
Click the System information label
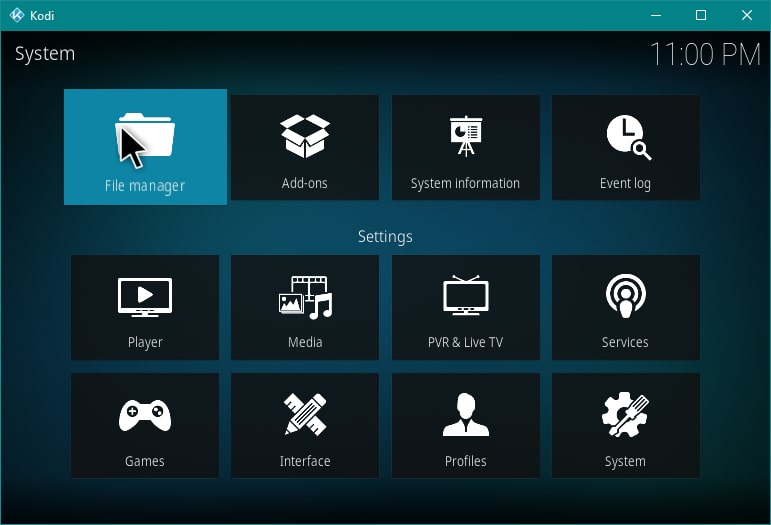point(465,183)
